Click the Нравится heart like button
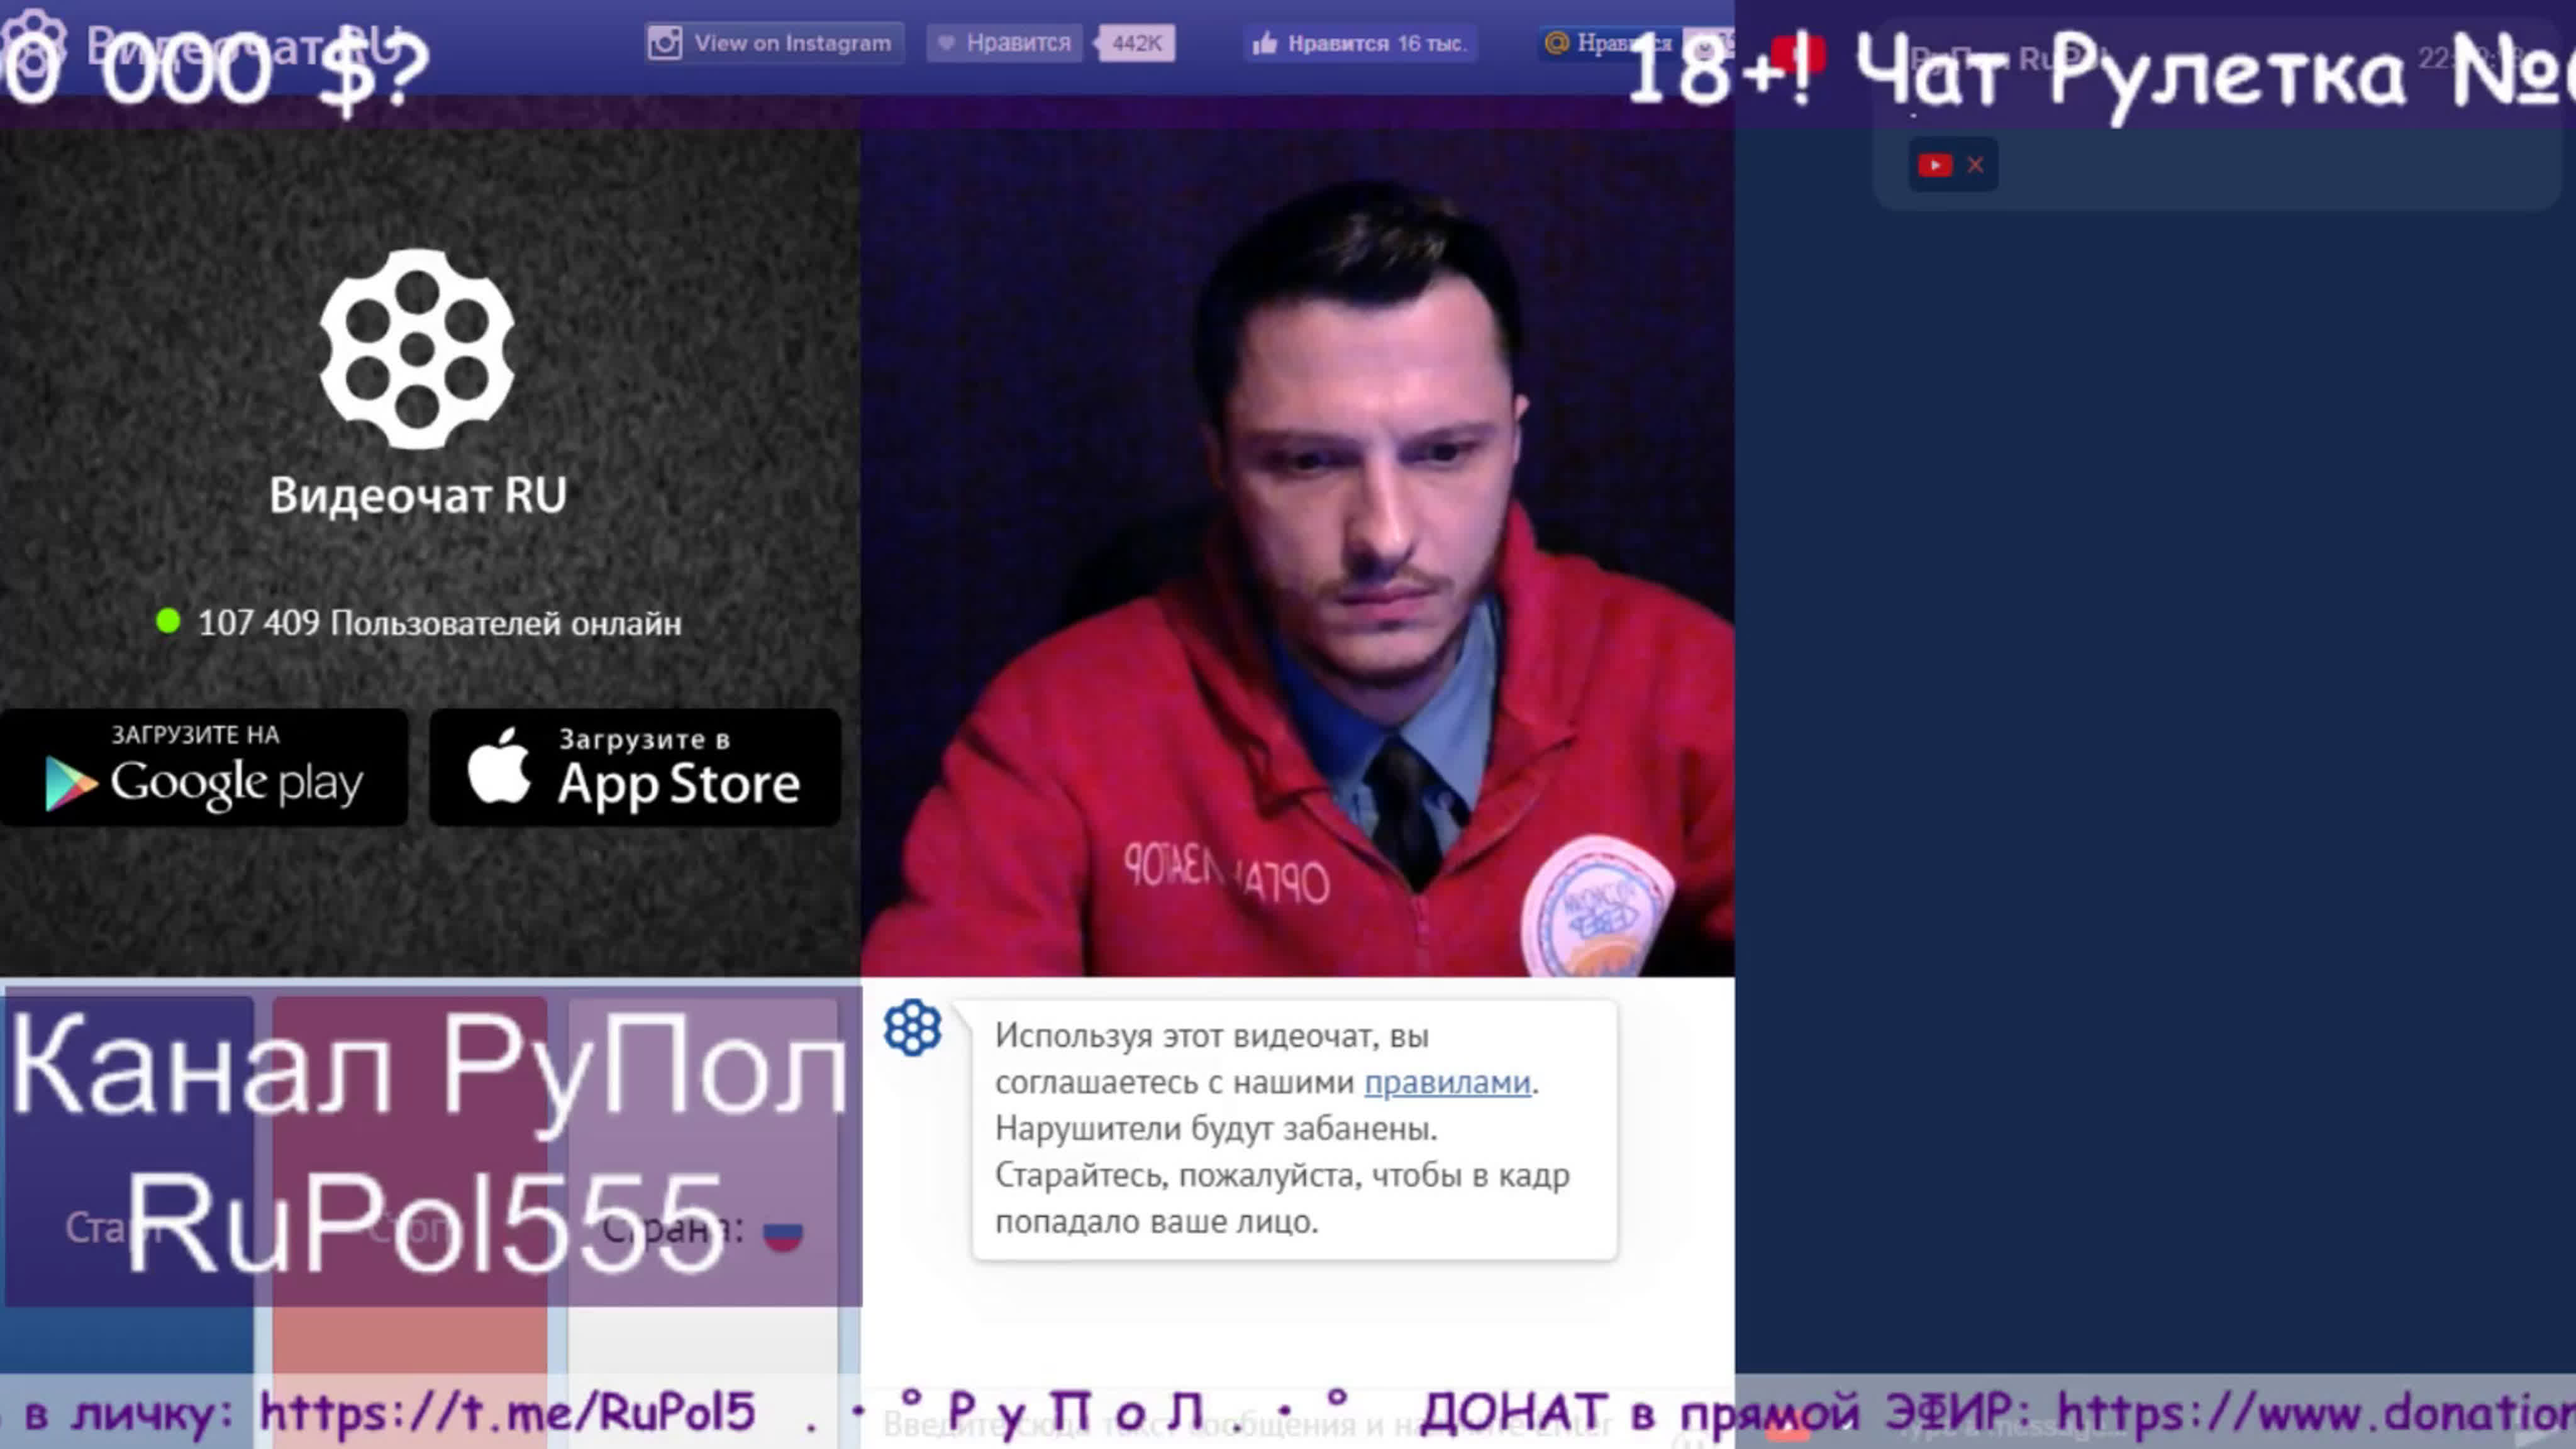The image size is (2576, 1449). coord(1004,43)
